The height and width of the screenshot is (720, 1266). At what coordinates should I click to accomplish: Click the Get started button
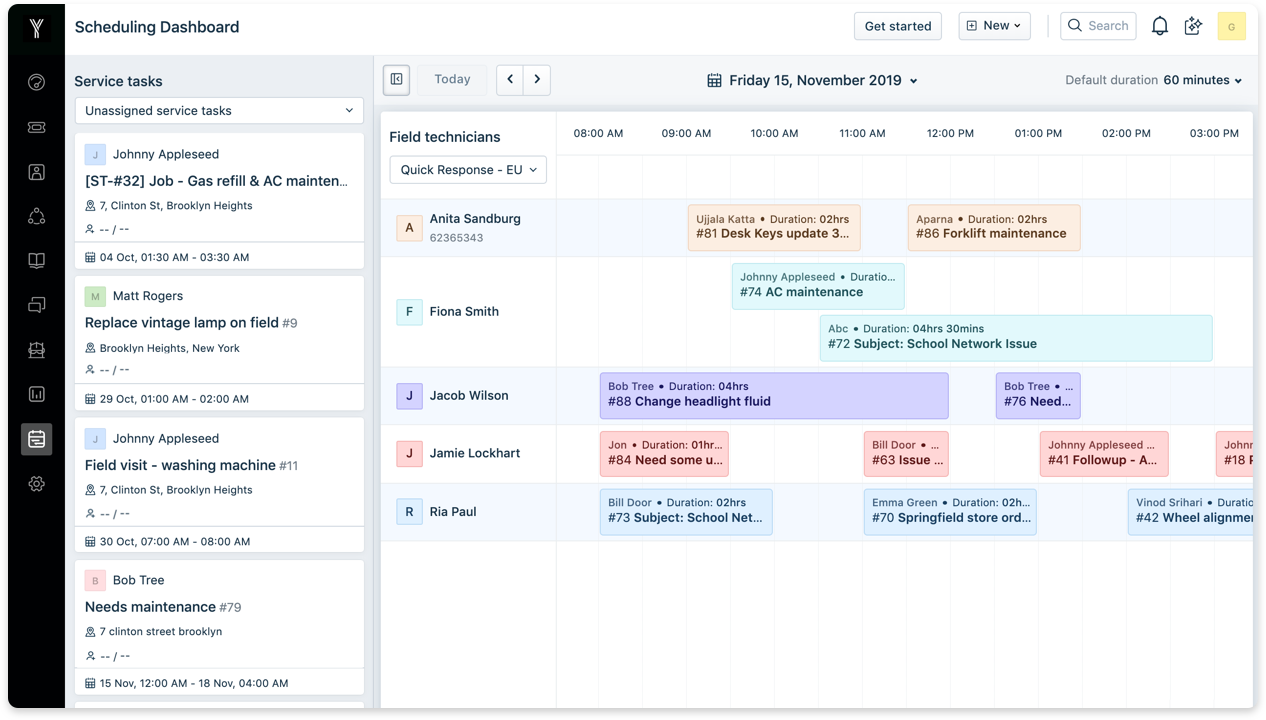(897, 26)
